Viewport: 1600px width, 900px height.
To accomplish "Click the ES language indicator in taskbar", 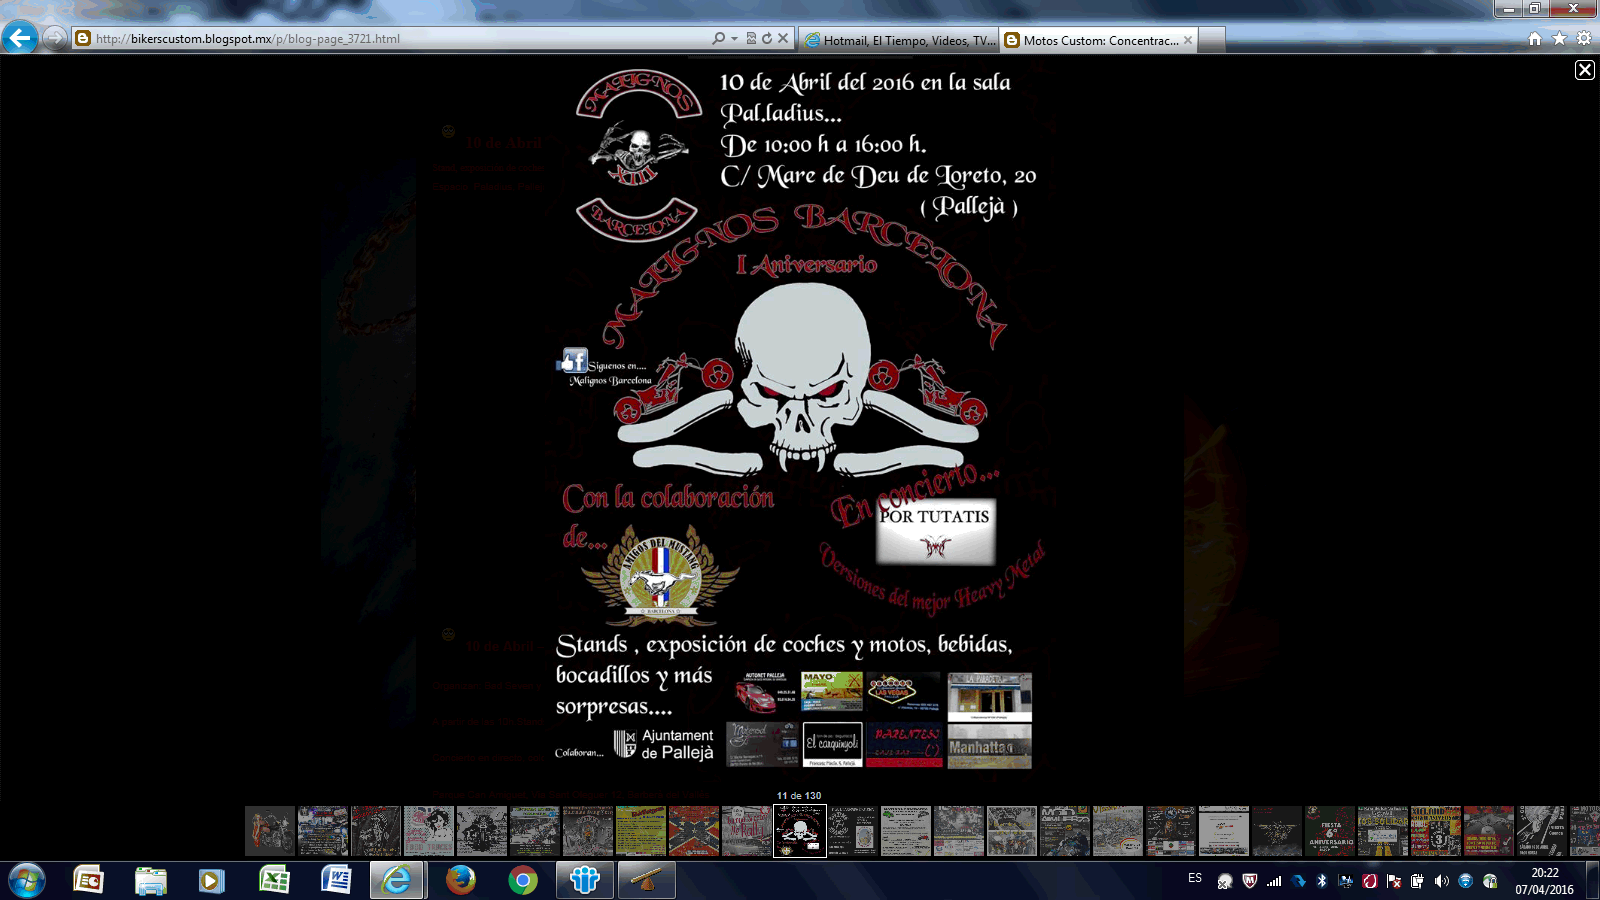I will pyautogui.click(x=1195, y=878).
